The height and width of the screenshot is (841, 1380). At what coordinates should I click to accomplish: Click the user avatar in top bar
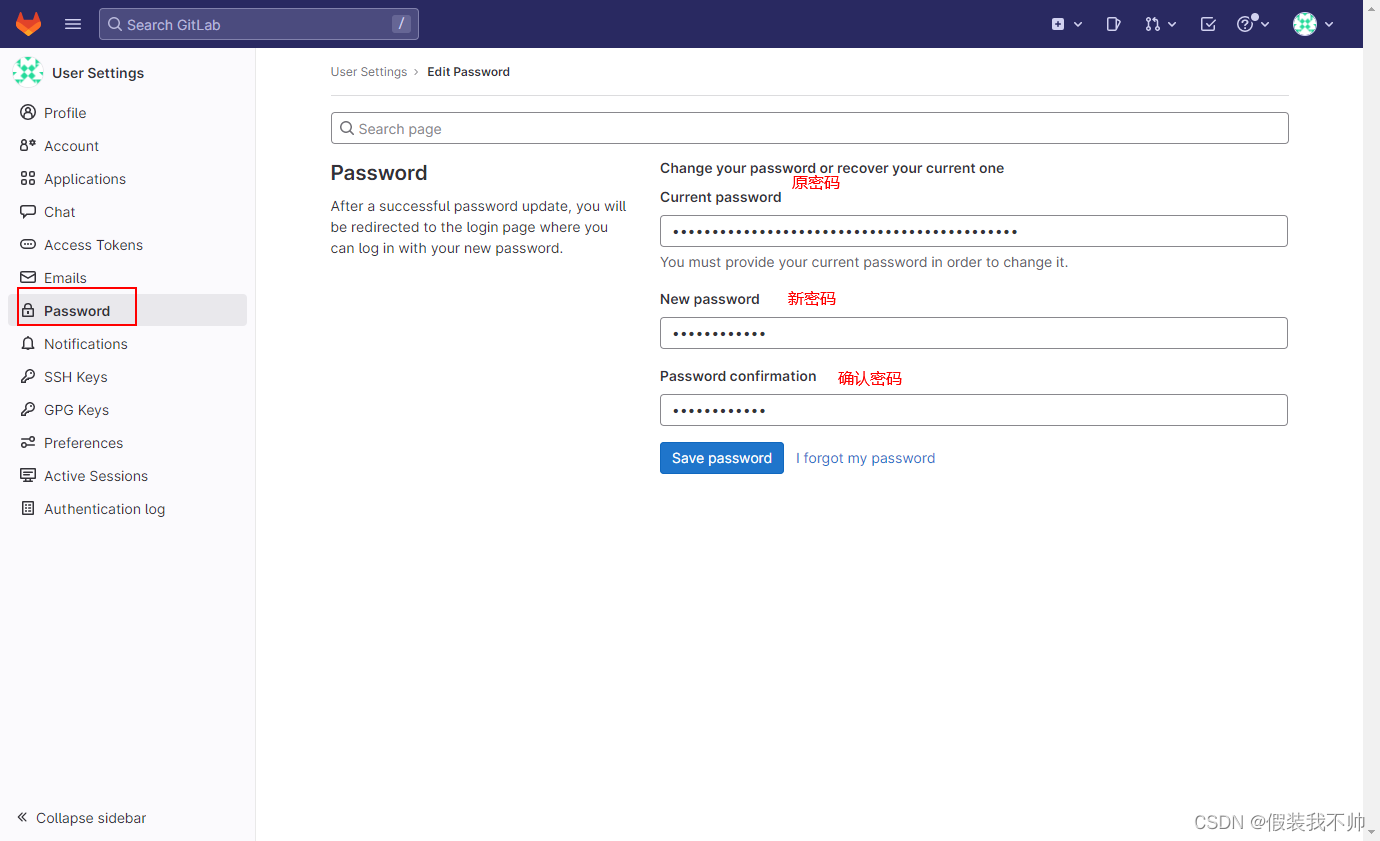(1305, 24)
